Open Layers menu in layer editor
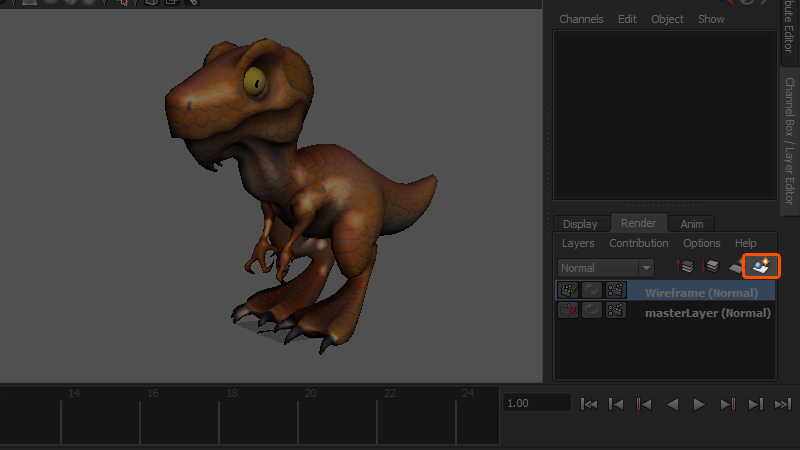Image resolution: width=800 pixels, height=450 pixels. pyautogui.click(x=578, y=243)
